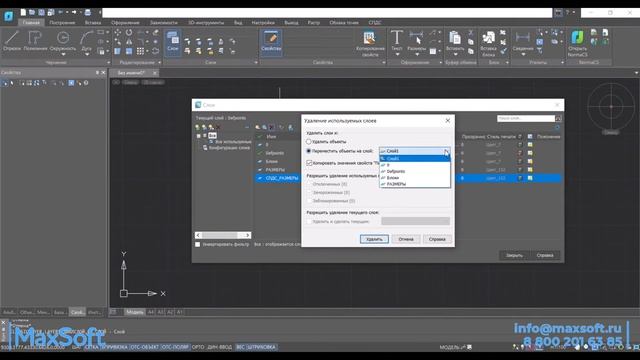The height and width of the screenshot is (360, 640).
Task: Choose Defpoints in the dropdown list
Action: click(x=415, y=171)
